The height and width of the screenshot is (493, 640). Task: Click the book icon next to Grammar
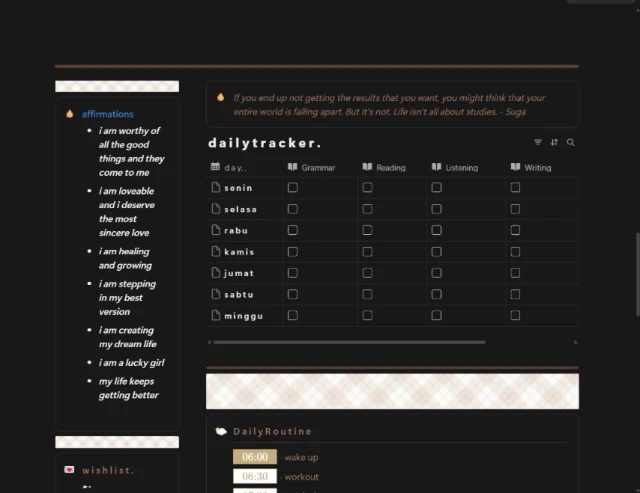tap(292, 167)
